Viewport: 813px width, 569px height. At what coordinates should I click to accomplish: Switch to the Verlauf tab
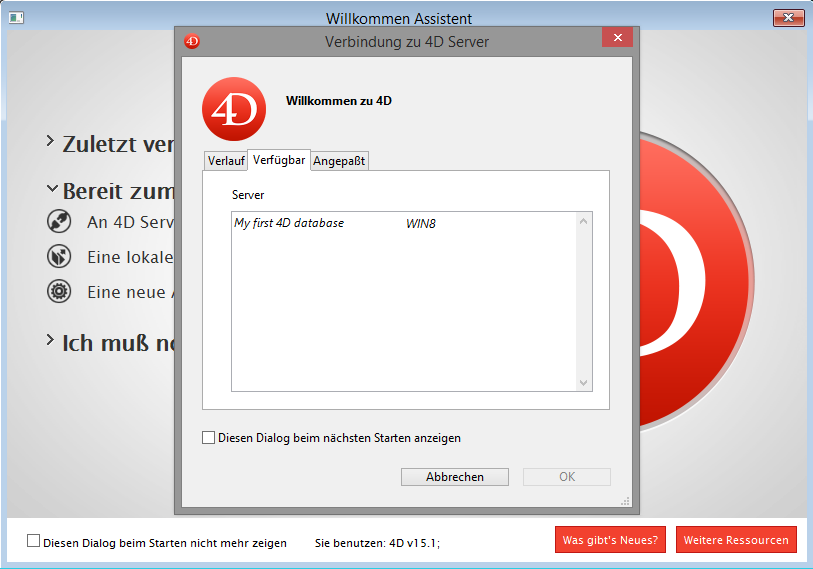pyautogui.click(x=225, y=161)
